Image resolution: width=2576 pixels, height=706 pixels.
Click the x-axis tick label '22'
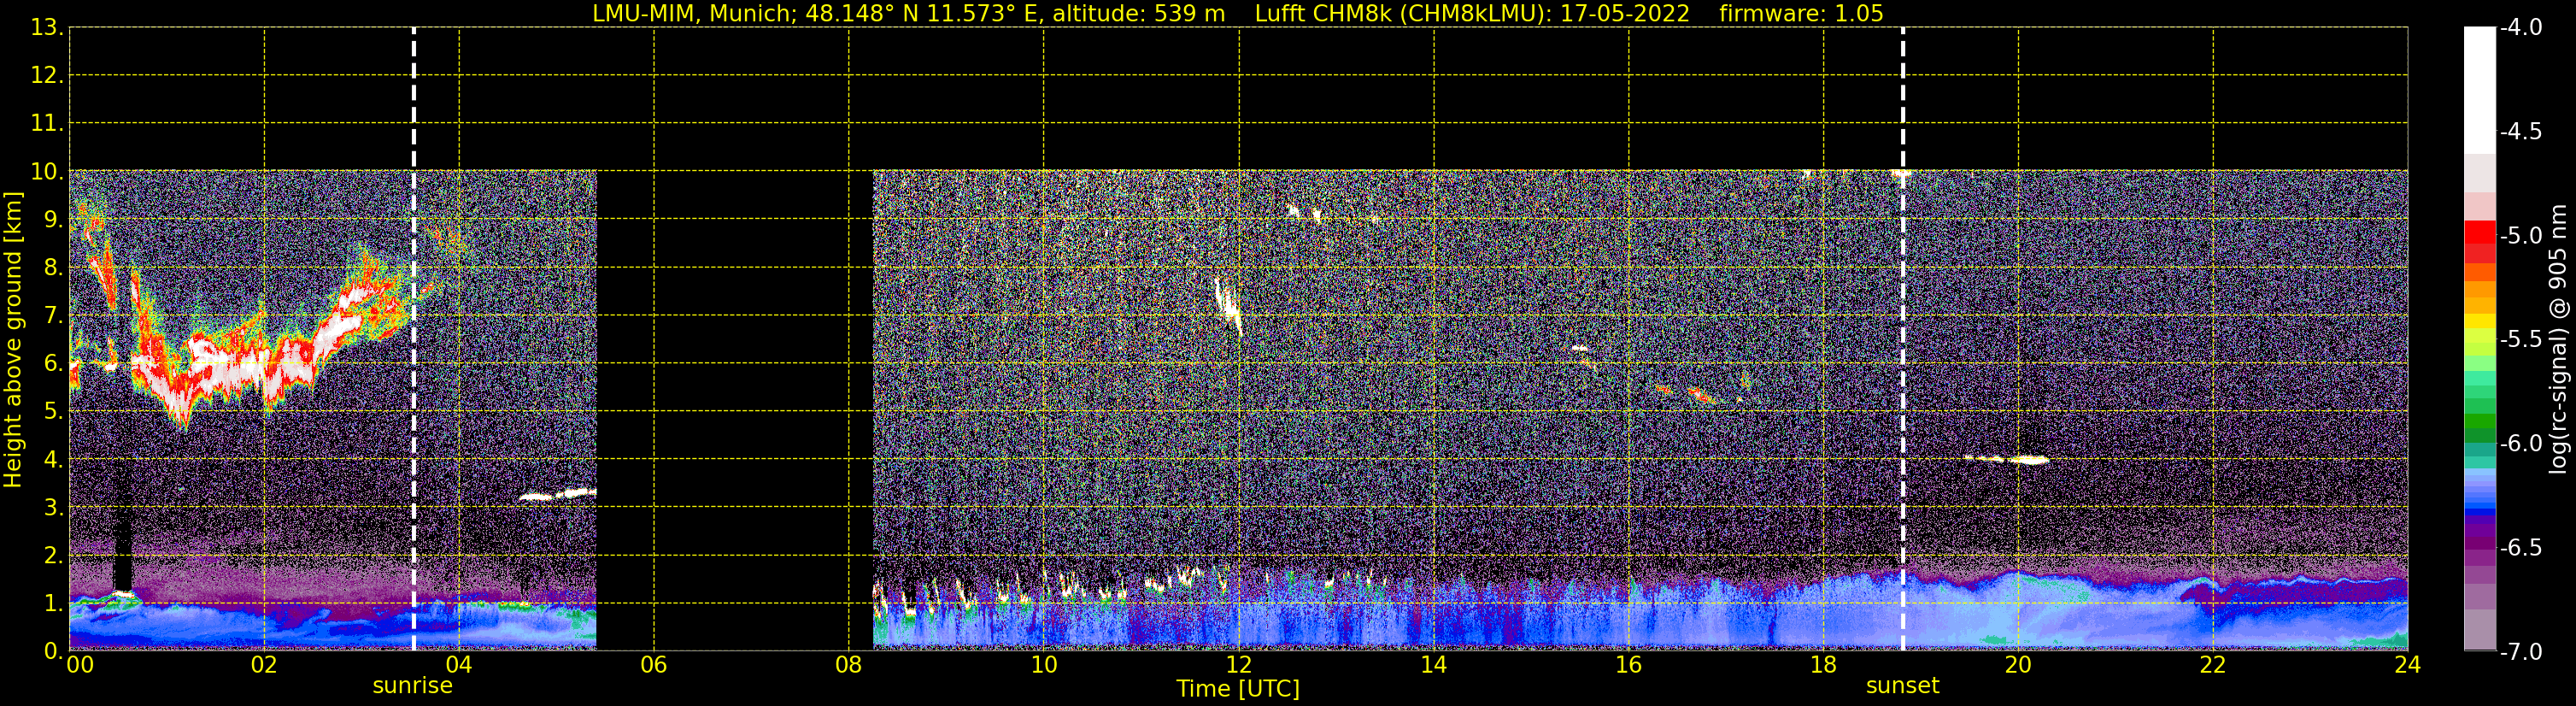tap(2213, 665)
